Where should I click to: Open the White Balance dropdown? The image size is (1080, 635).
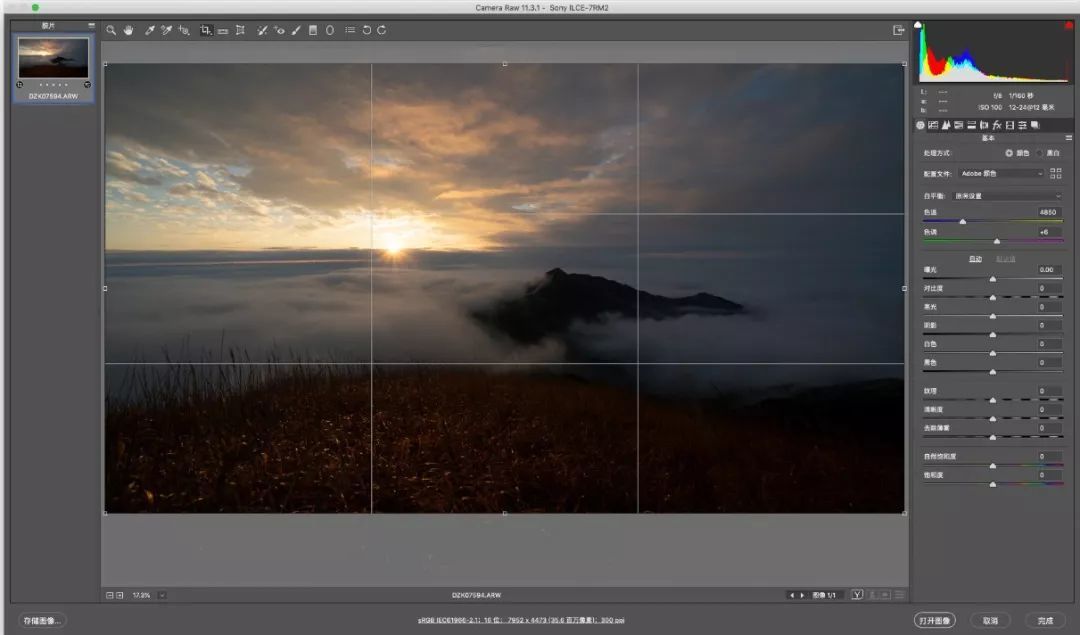(1008, 196)
